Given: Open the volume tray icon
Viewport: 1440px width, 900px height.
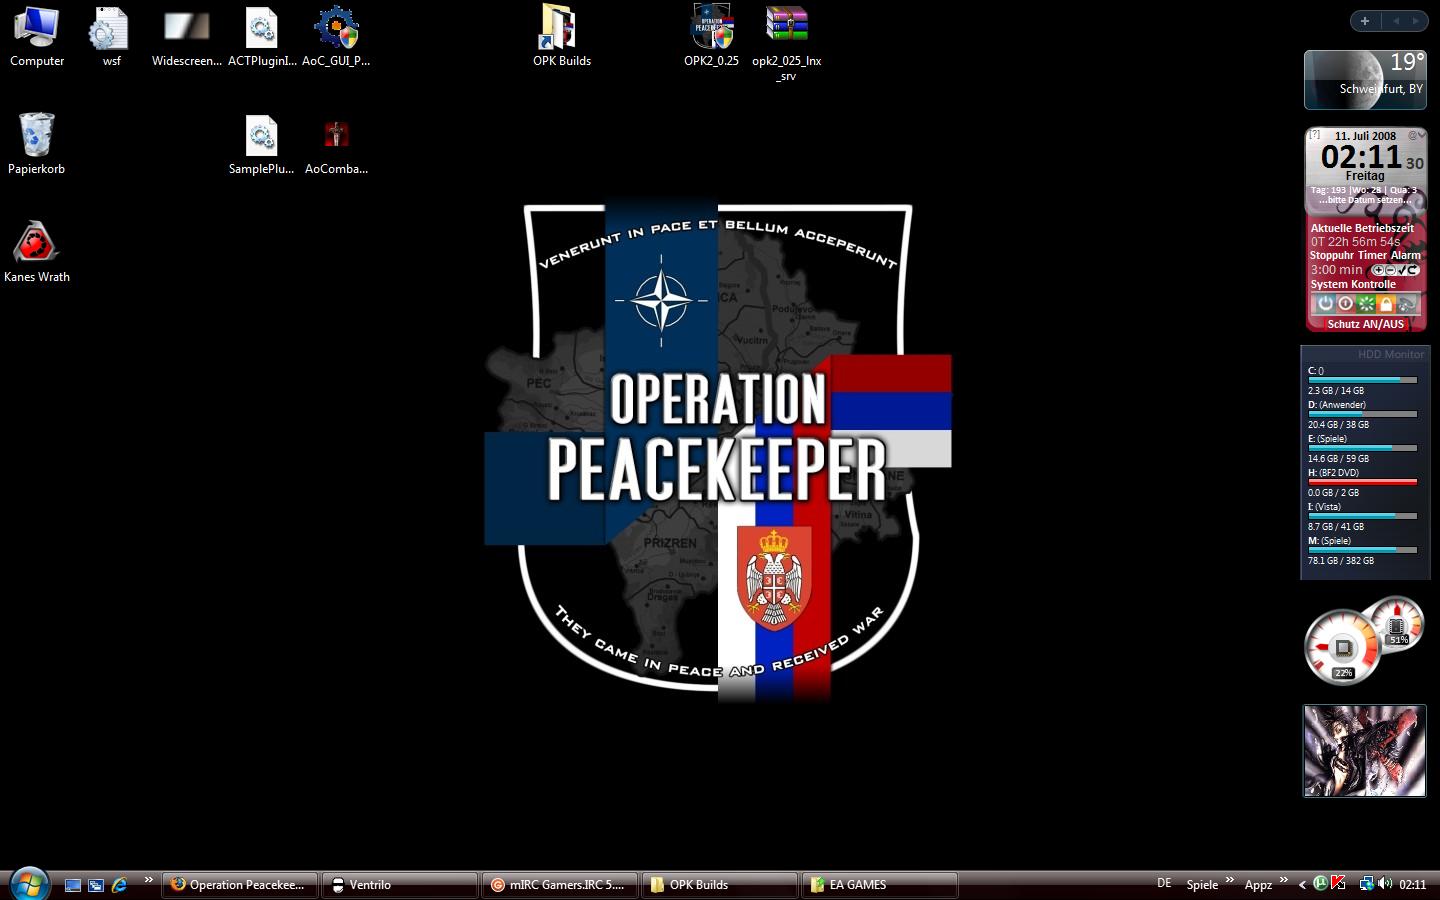Looking at the screenshot, I should coord(1385,884).
